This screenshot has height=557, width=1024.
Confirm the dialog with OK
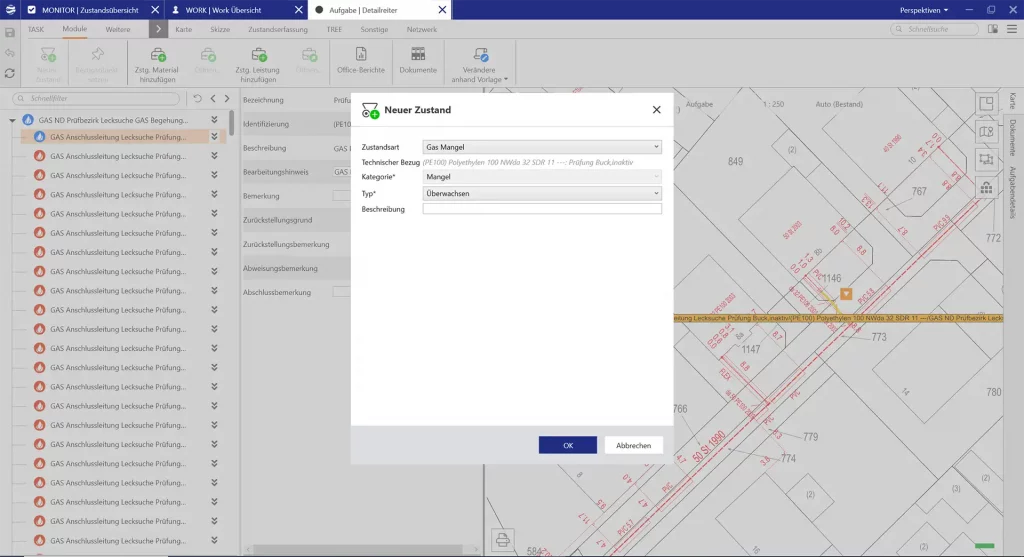click(x=567, y=445)
